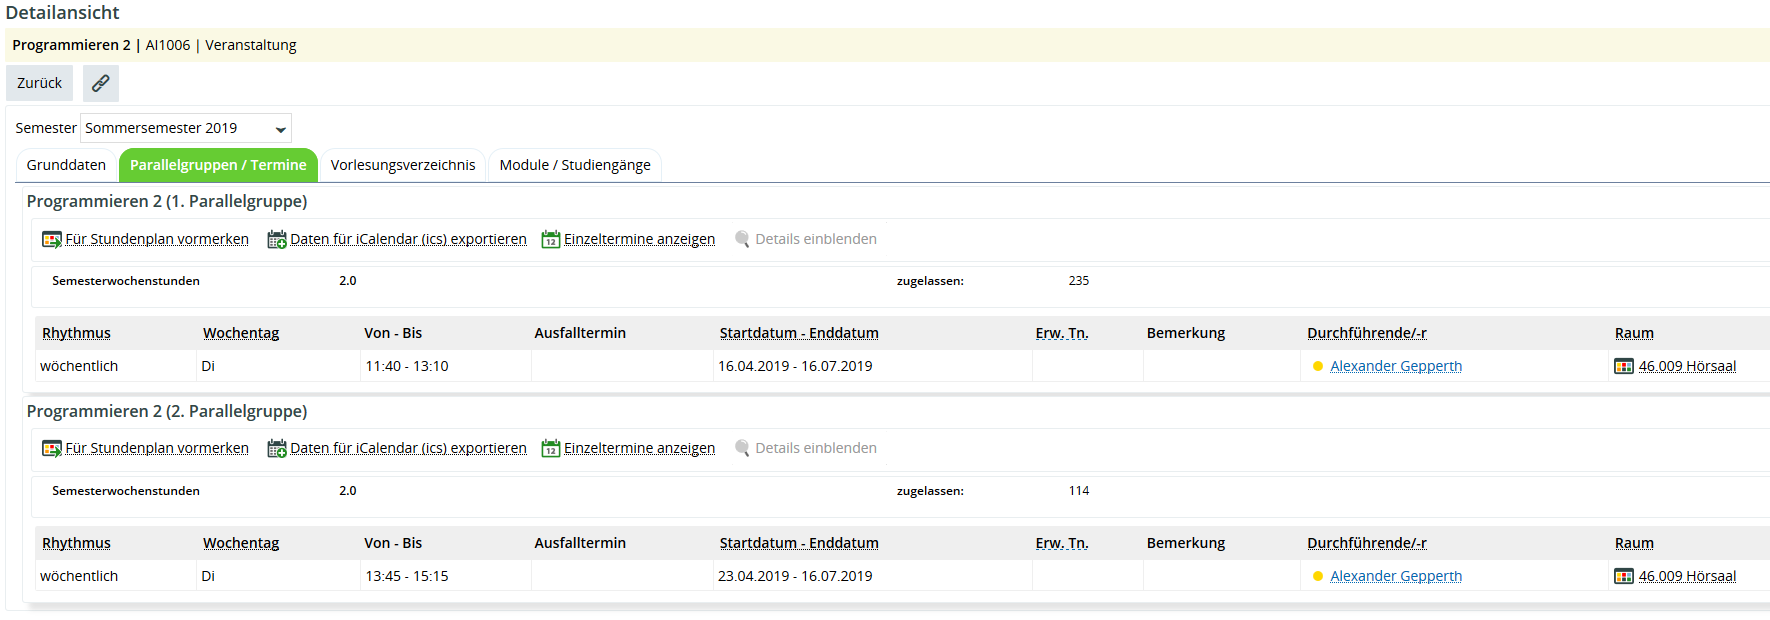Show details for the first Parallelgruppe

point(815,239)
